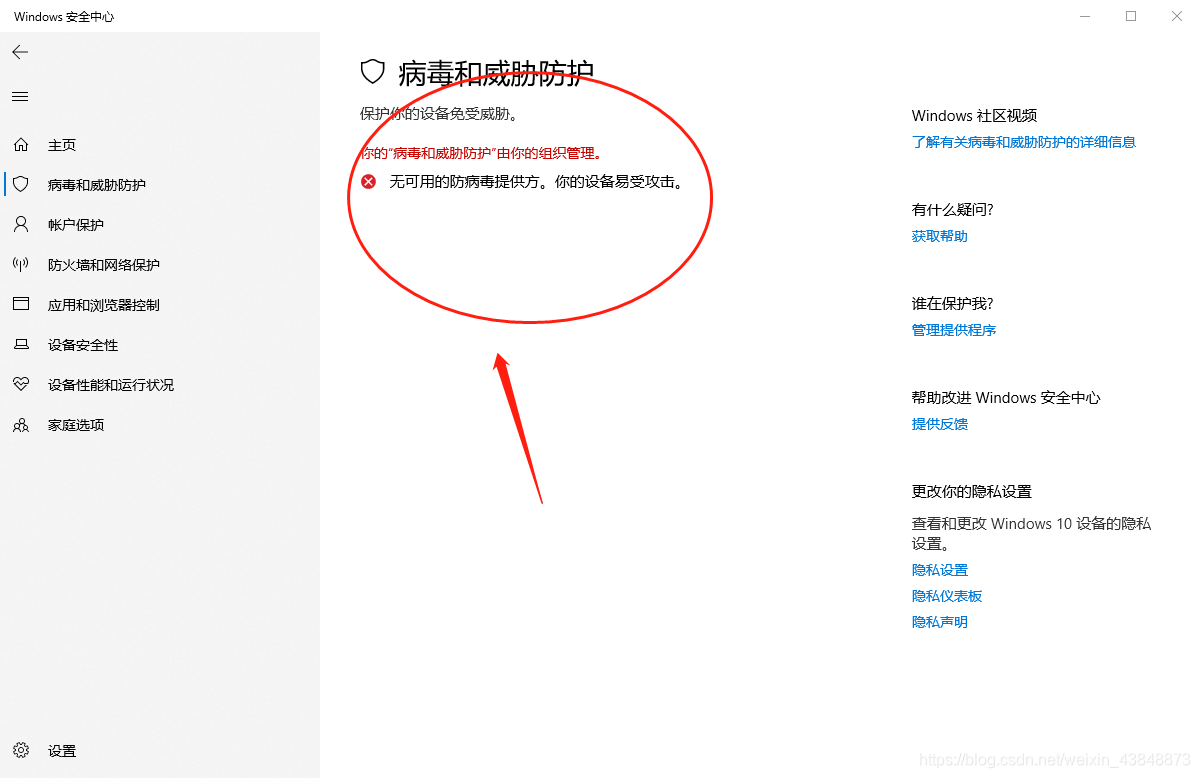Image resolution: width=1200 pixels, height=778 pixels.
Task: Open 了解有关病毒和威胁防护的详细信息 link
Action: (x=1023, y=142)
